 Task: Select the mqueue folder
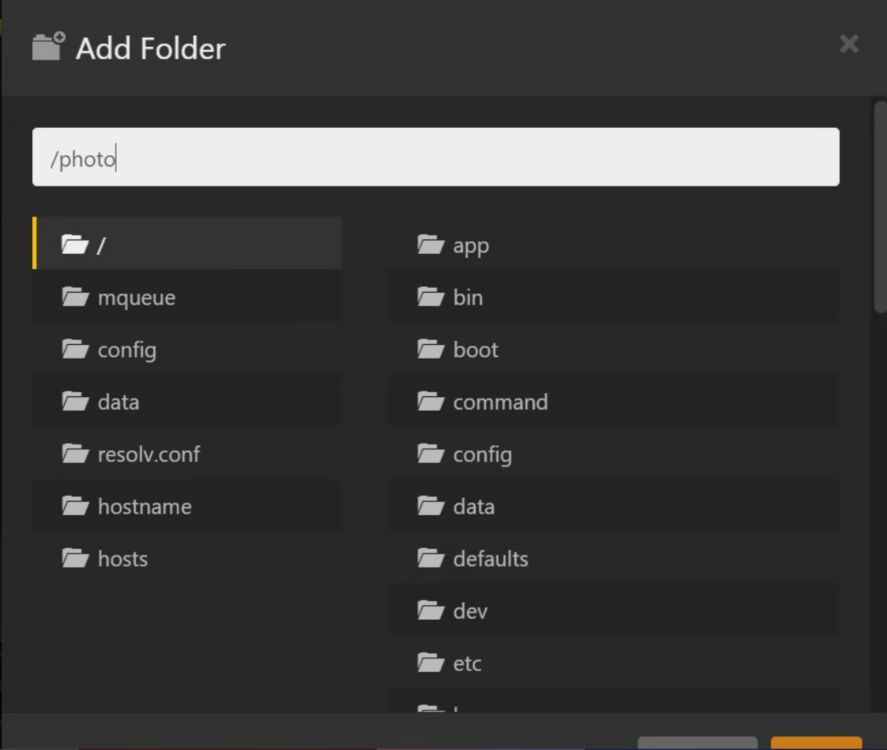187,296
